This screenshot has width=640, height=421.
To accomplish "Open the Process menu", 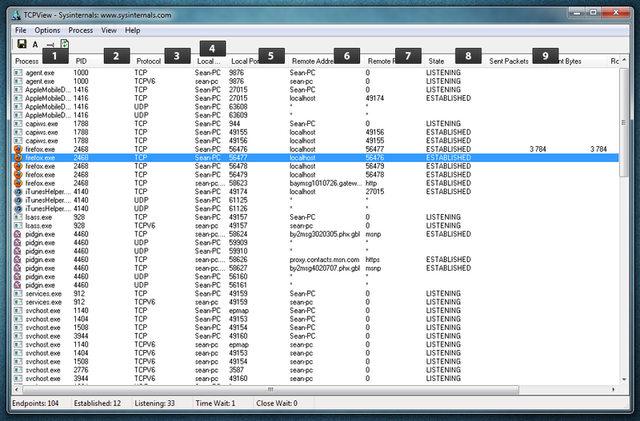I will pyautogui.click(x=80, y=30).
